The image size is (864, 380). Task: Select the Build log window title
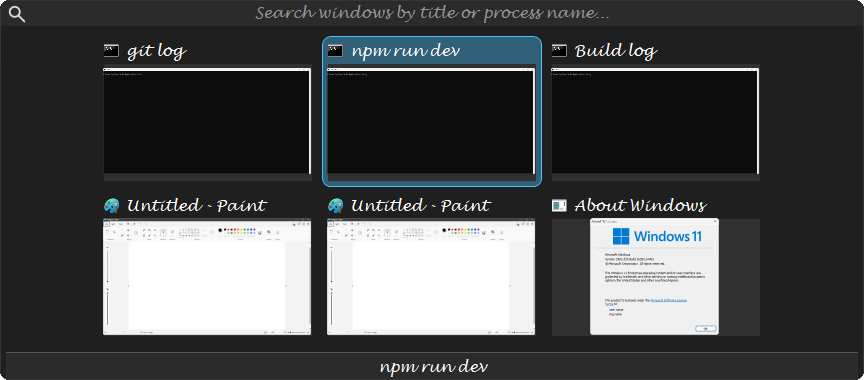coord(616,52)
